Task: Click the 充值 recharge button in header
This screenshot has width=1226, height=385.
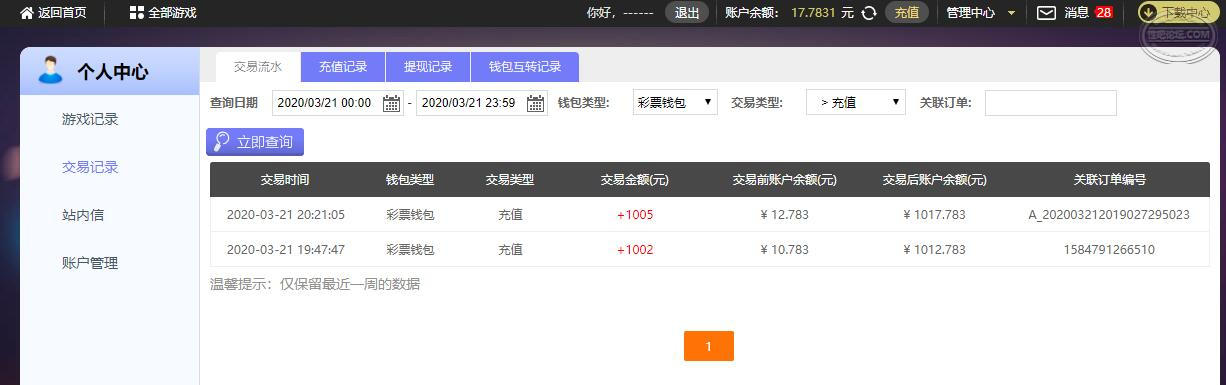Action: tap(907, 13)
